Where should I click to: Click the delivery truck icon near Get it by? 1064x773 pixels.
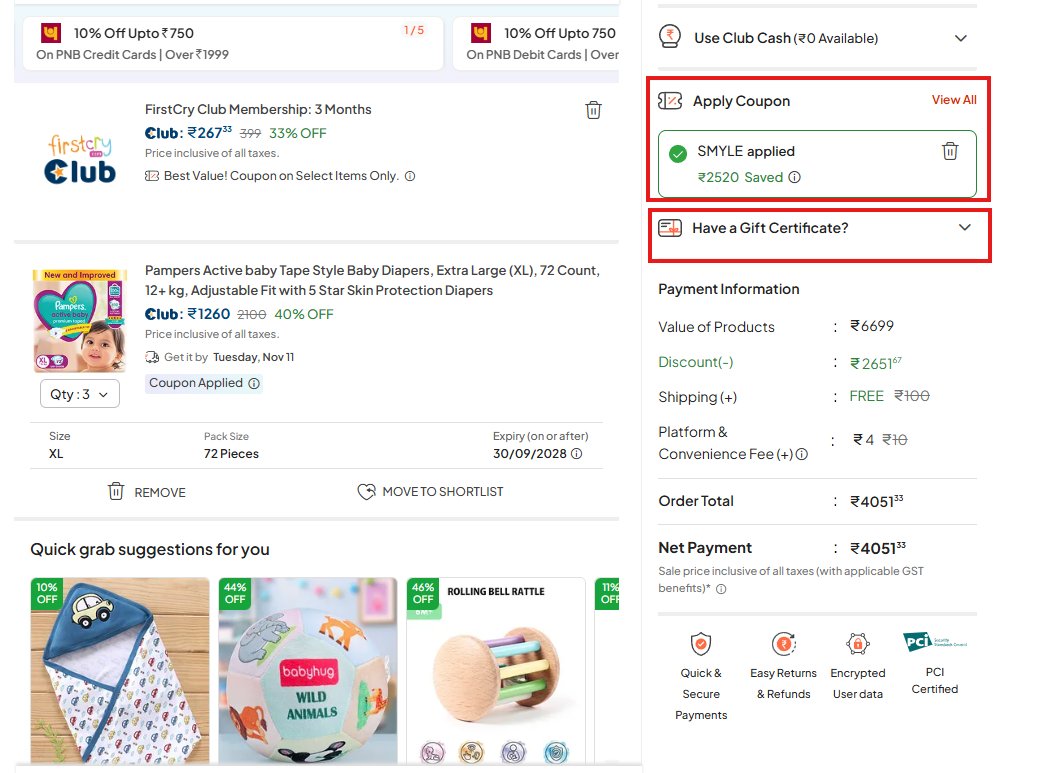152,357
